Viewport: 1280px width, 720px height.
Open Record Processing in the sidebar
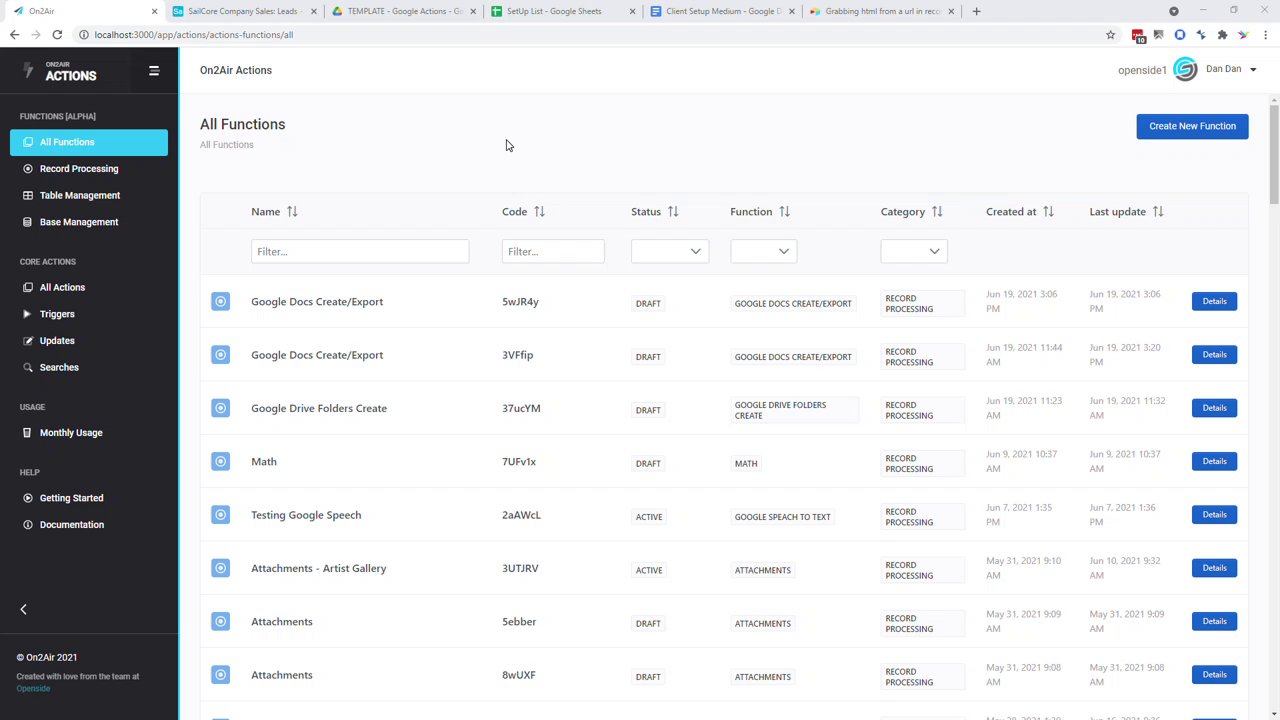(79, 169)
